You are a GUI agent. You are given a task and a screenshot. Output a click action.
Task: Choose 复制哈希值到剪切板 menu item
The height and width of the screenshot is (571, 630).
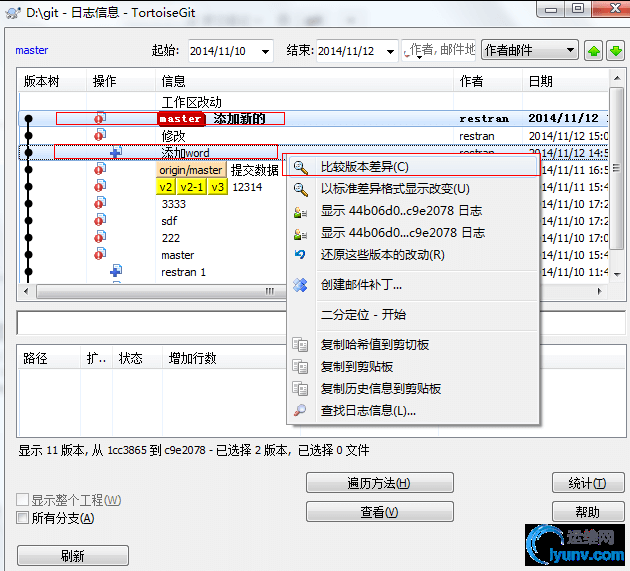coord(412,345)
